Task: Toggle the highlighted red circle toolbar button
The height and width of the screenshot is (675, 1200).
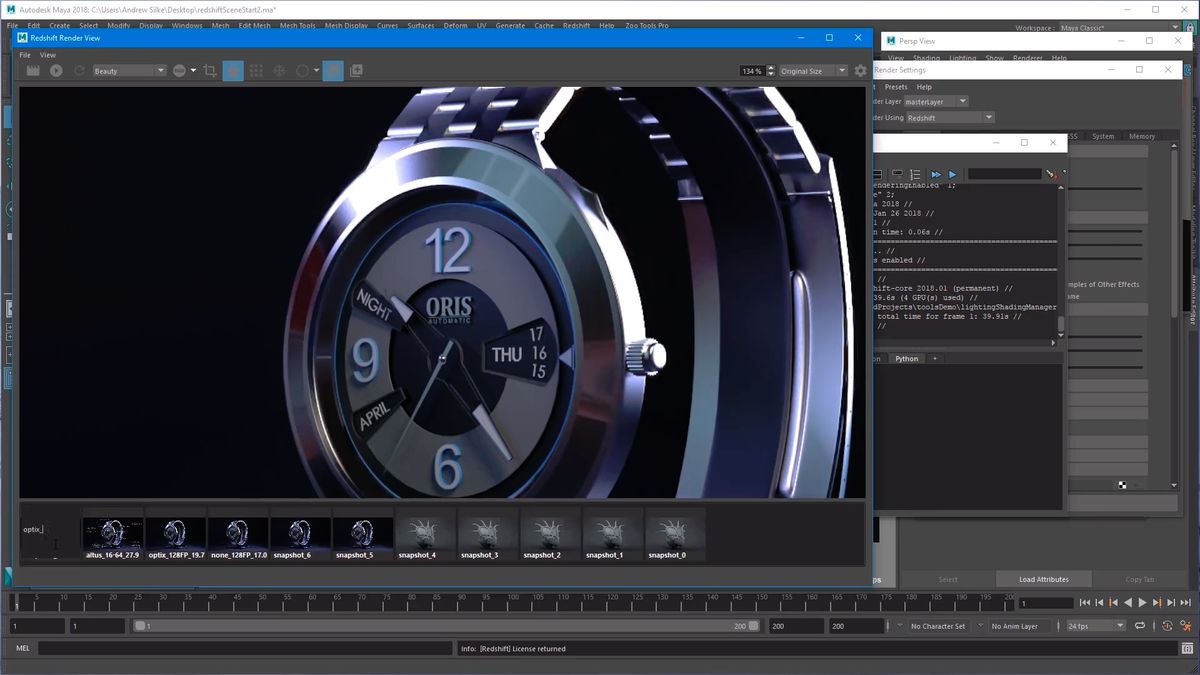Action: tap(233, 71)
